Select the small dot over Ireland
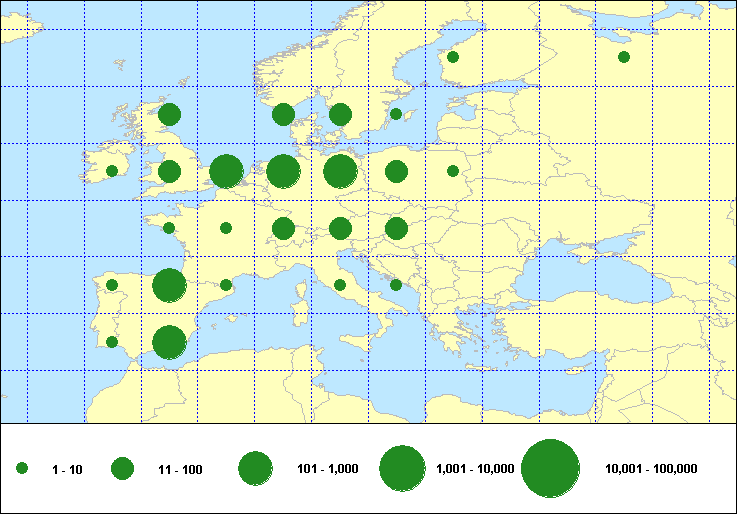Screen dimensions: 737x514 click(112, 171)
